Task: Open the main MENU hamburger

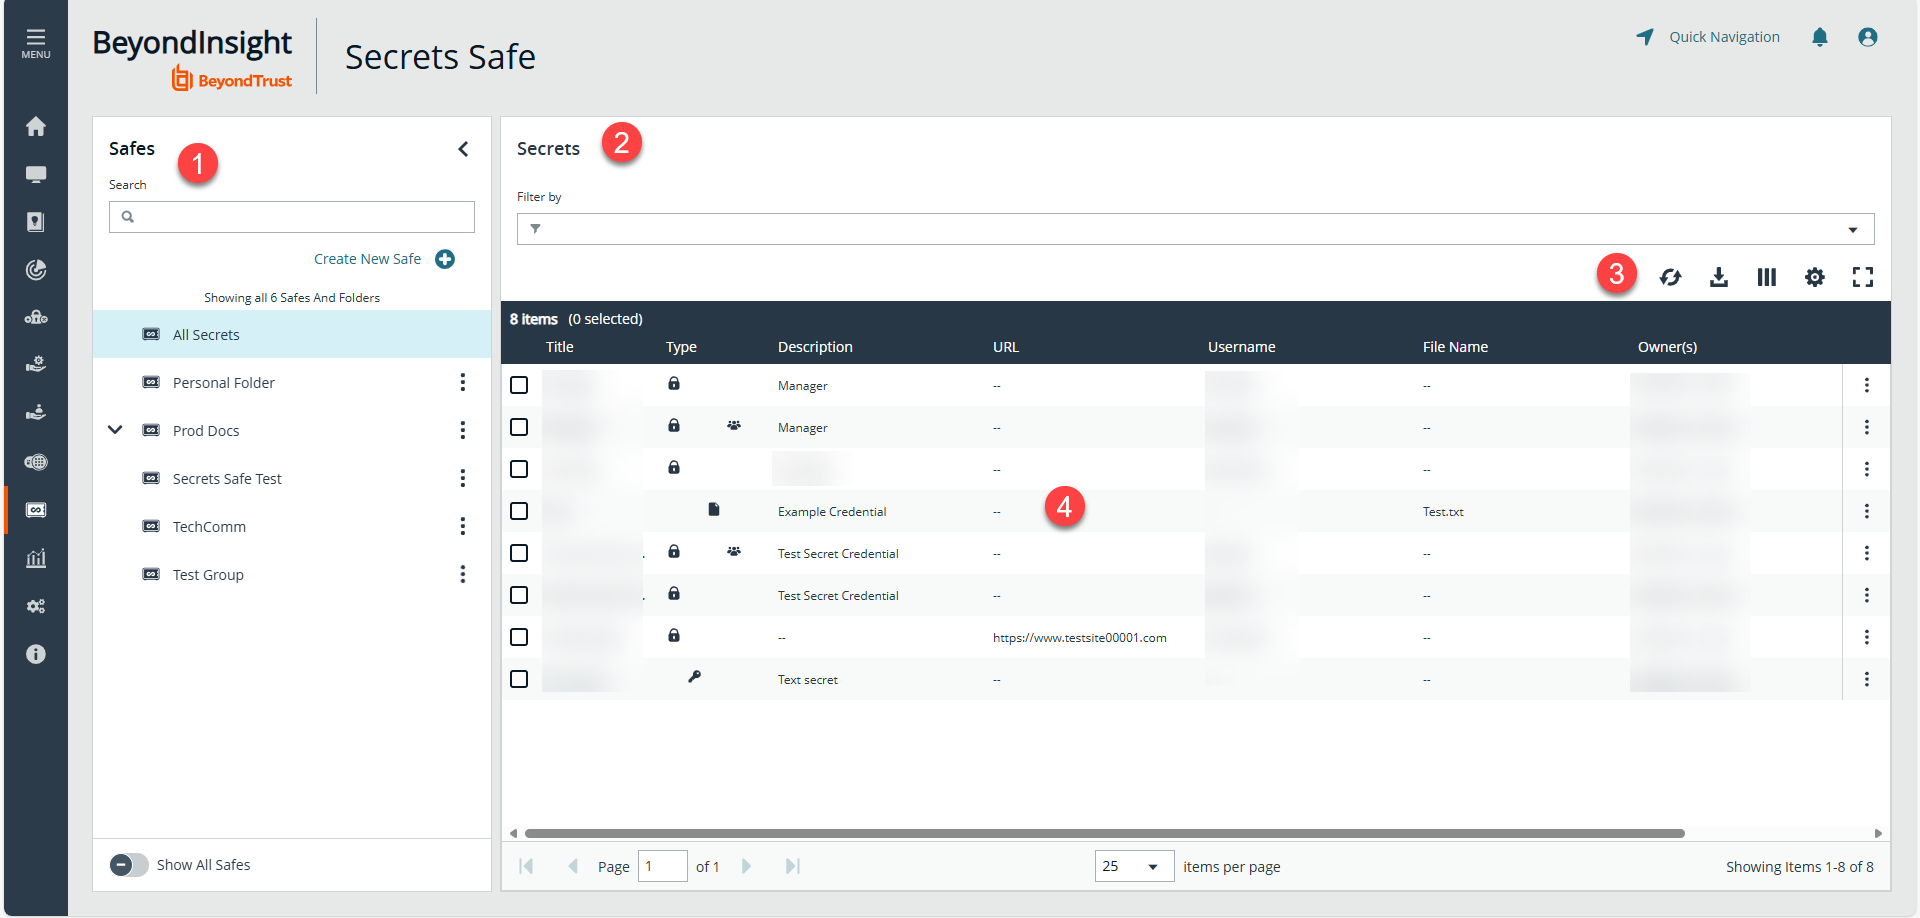Action: click(36, 43)
